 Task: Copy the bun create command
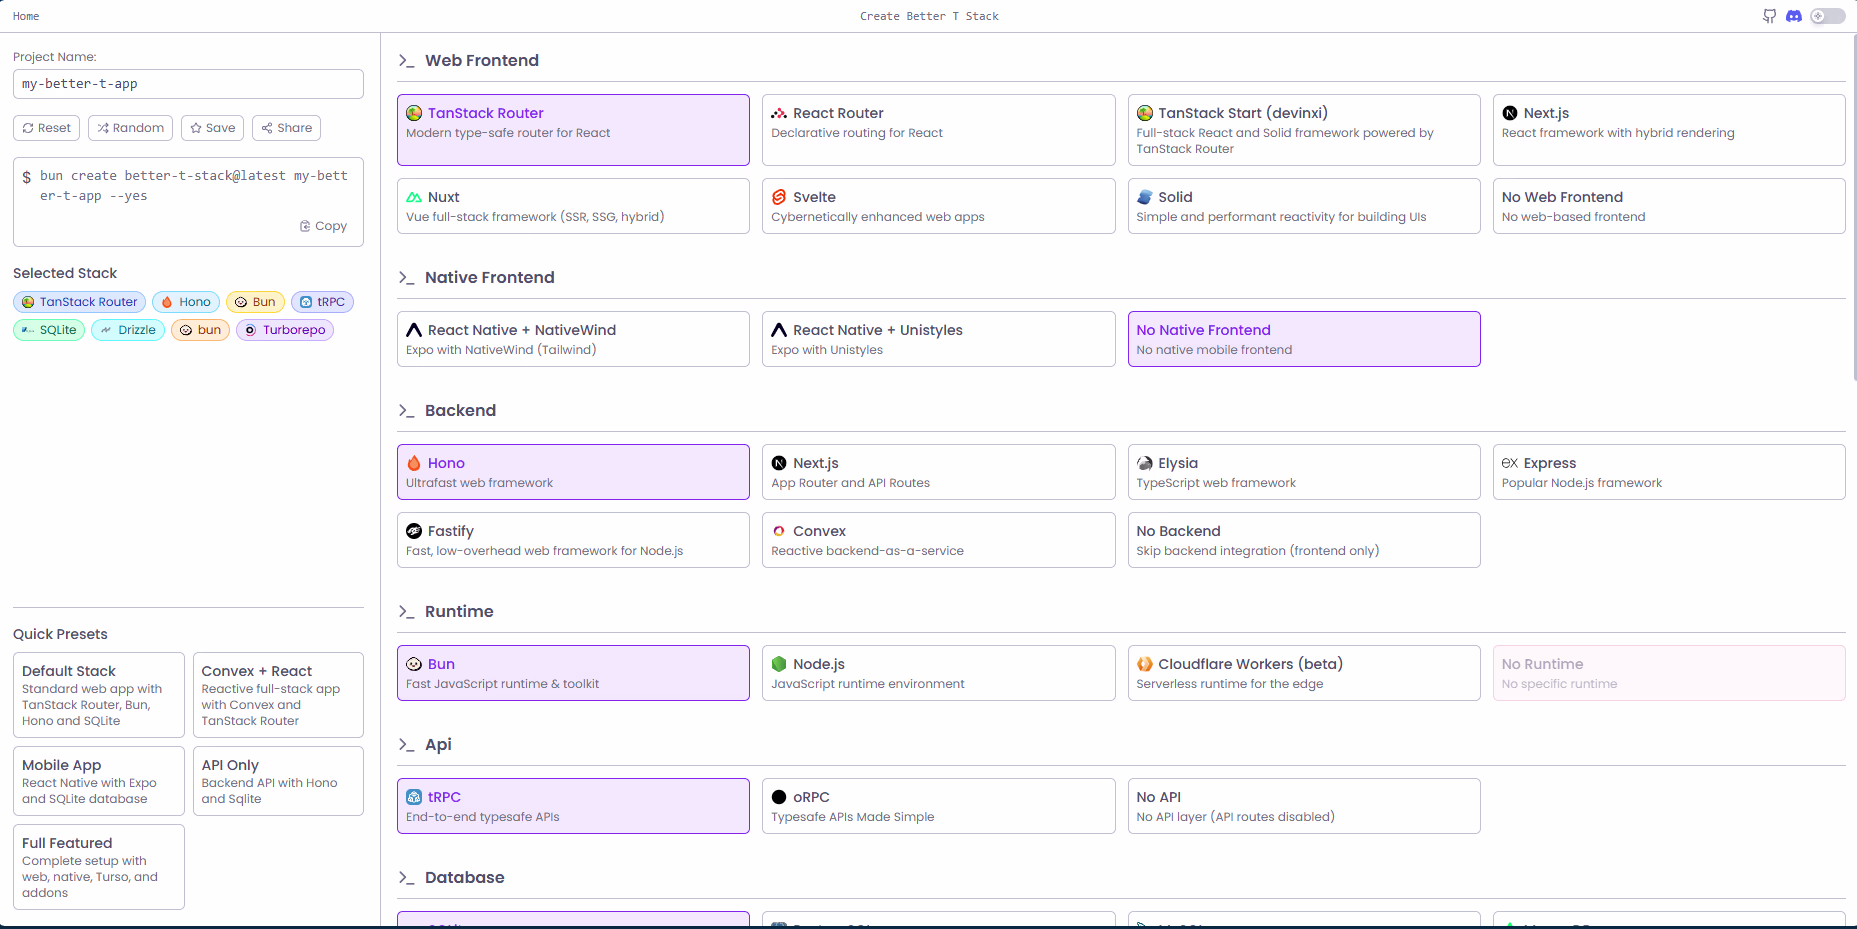click(322, 225)
